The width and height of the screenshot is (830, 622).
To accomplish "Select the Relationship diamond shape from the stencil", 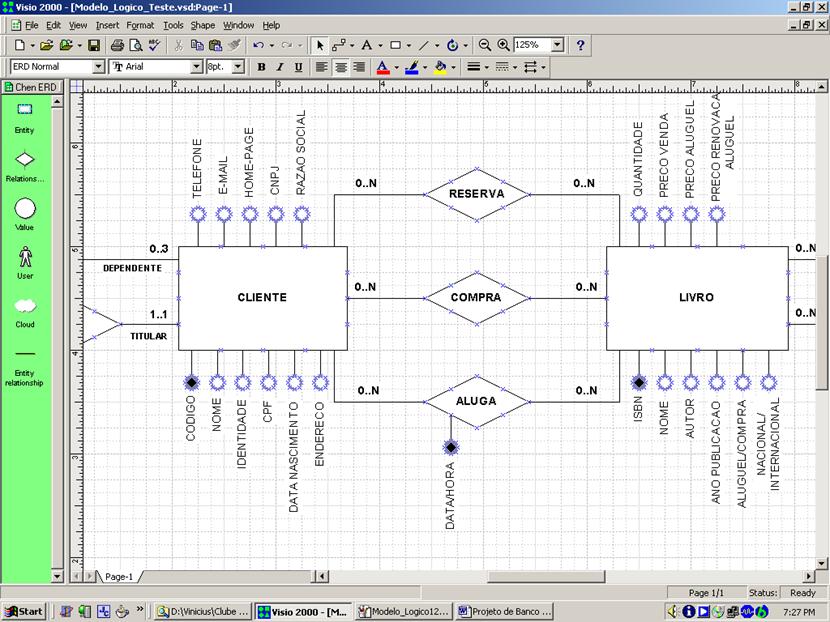I will click(x=24, y=160).
